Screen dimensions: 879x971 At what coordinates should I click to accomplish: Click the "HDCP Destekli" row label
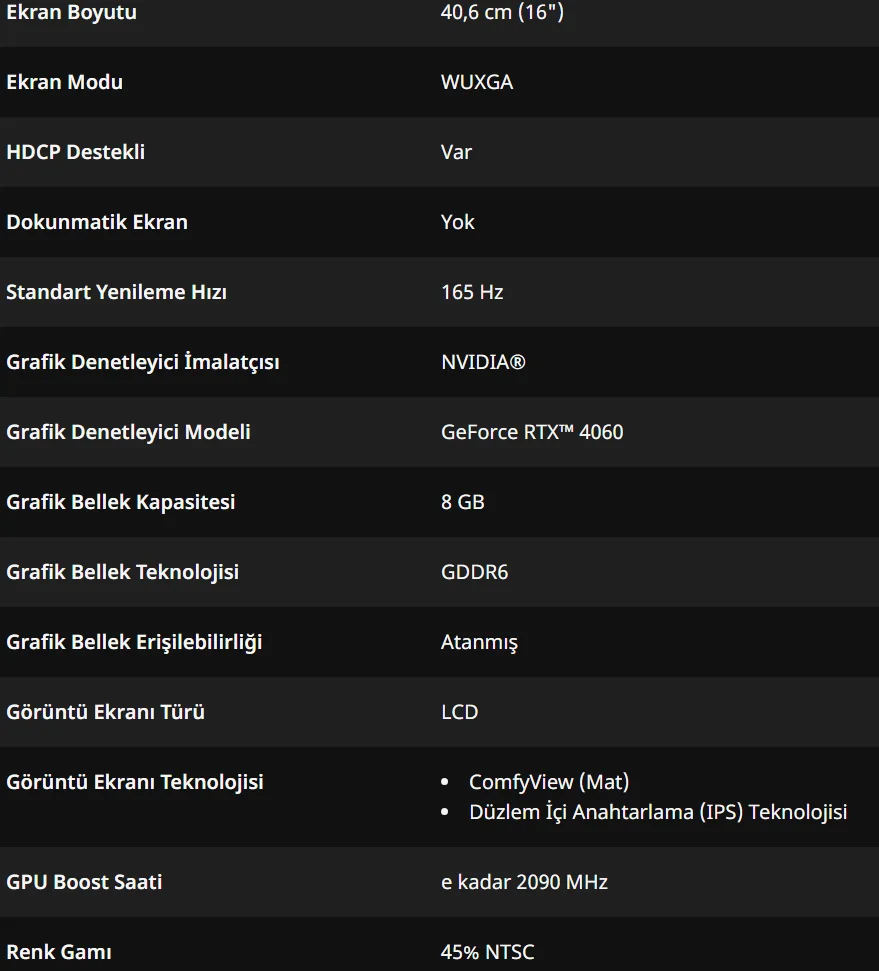coord(76,152)
